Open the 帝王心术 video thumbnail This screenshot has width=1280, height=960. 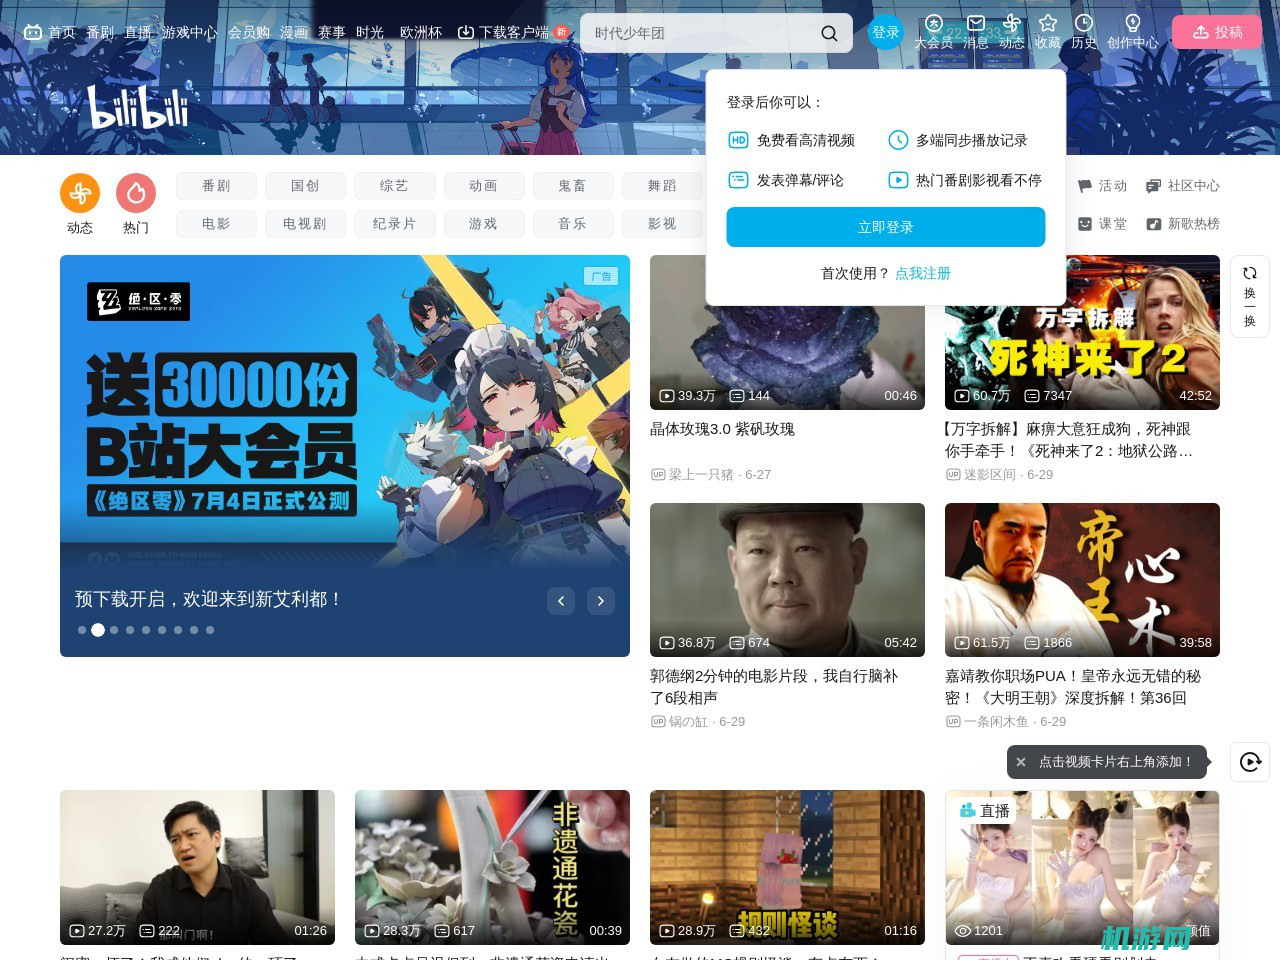click(1082, 580)
